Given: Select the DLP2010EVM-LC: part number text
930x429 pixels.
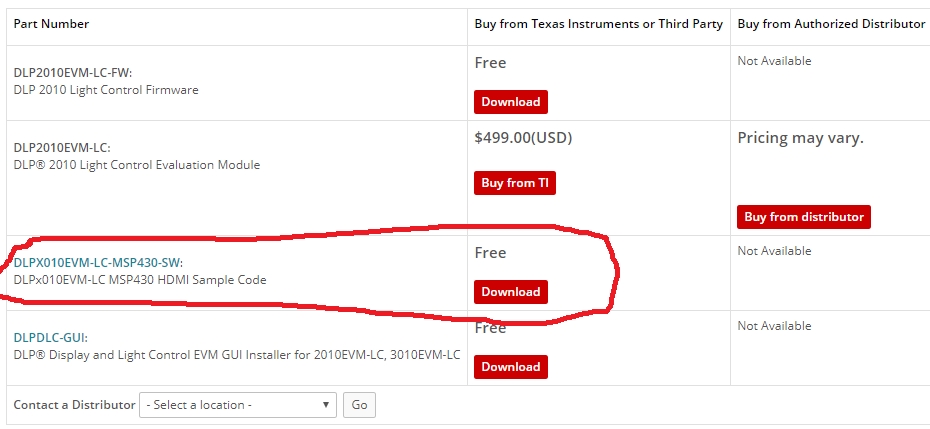Looking at the screenshot, I should [x=62, y=147].
